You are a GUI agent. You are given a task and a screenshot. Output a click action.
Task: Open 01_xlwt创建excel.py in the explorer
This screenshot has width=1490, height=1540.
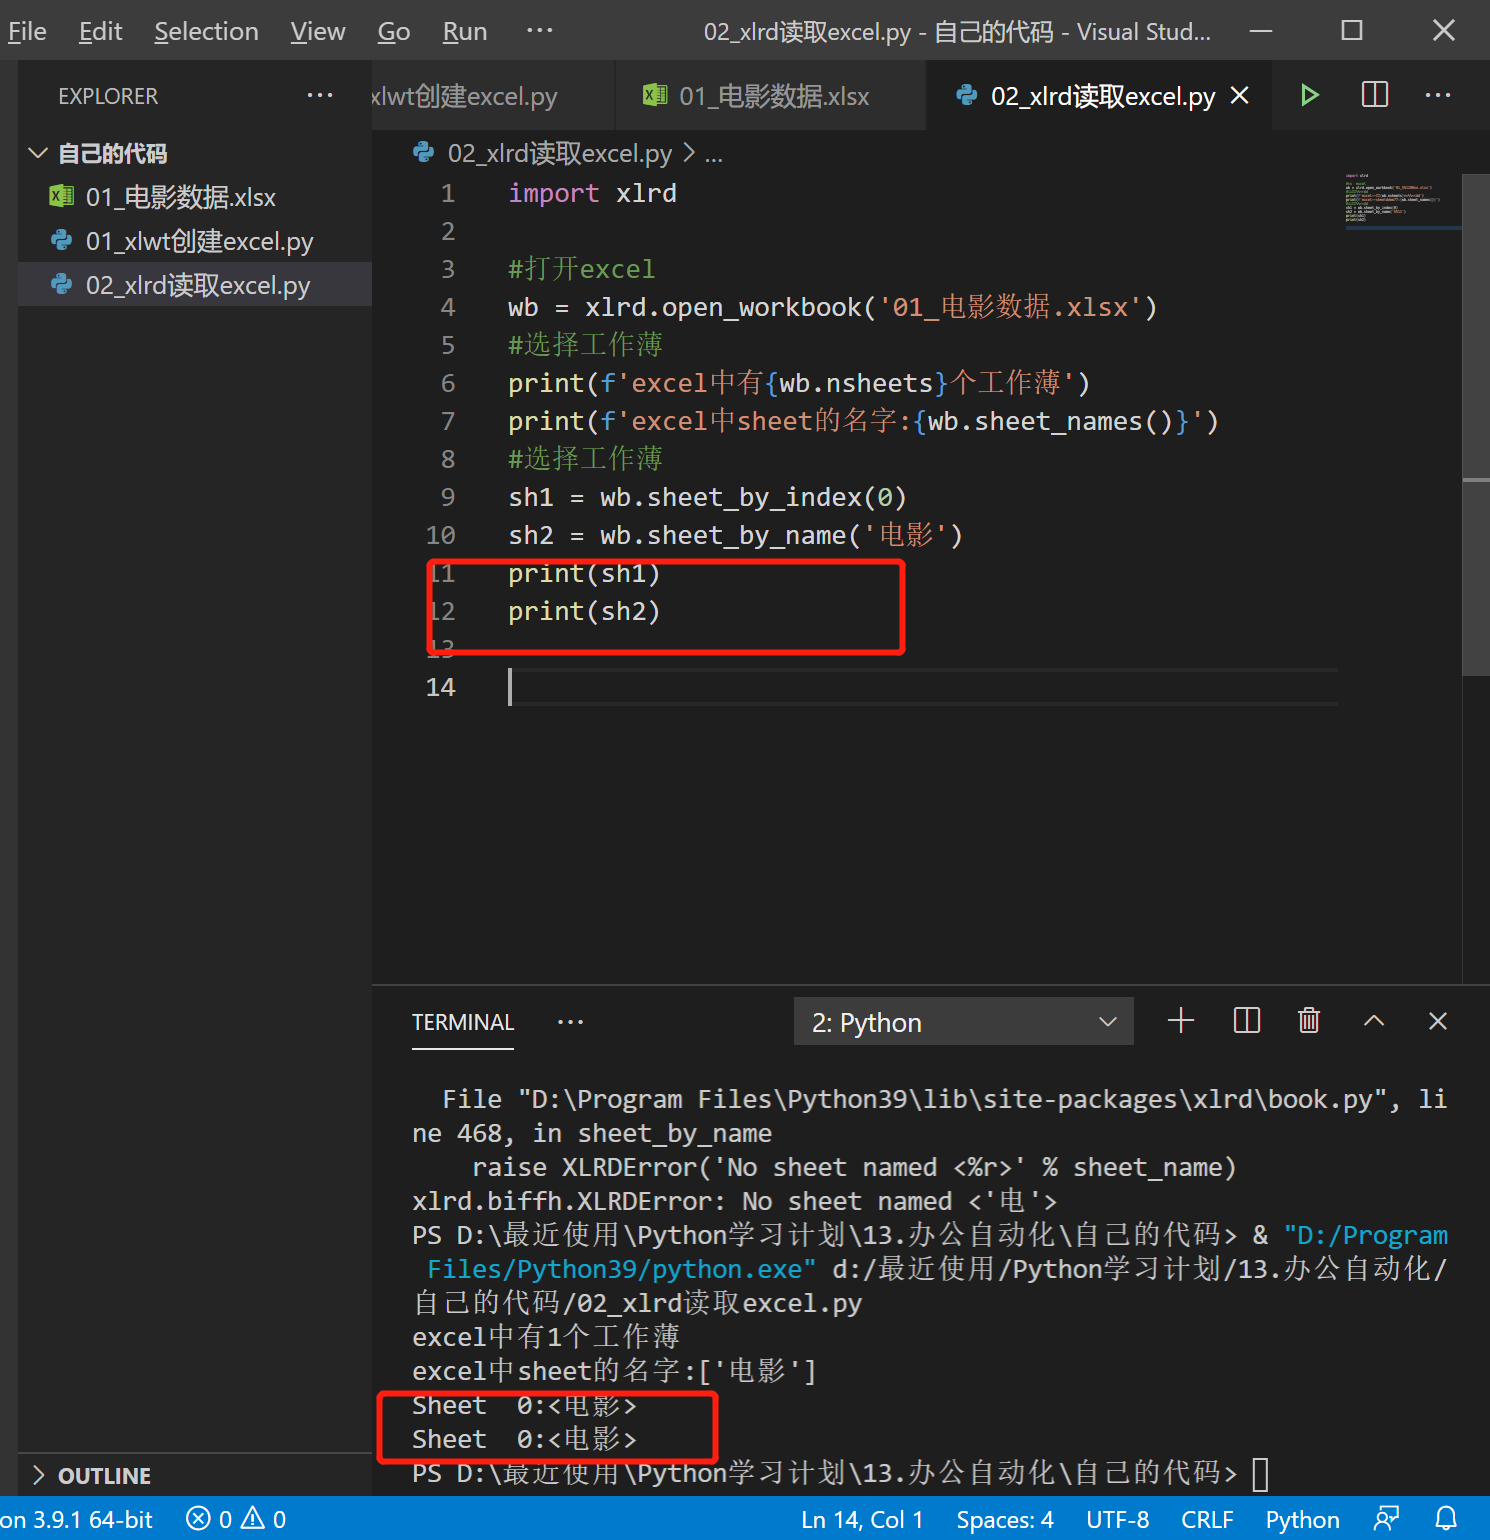195,241
